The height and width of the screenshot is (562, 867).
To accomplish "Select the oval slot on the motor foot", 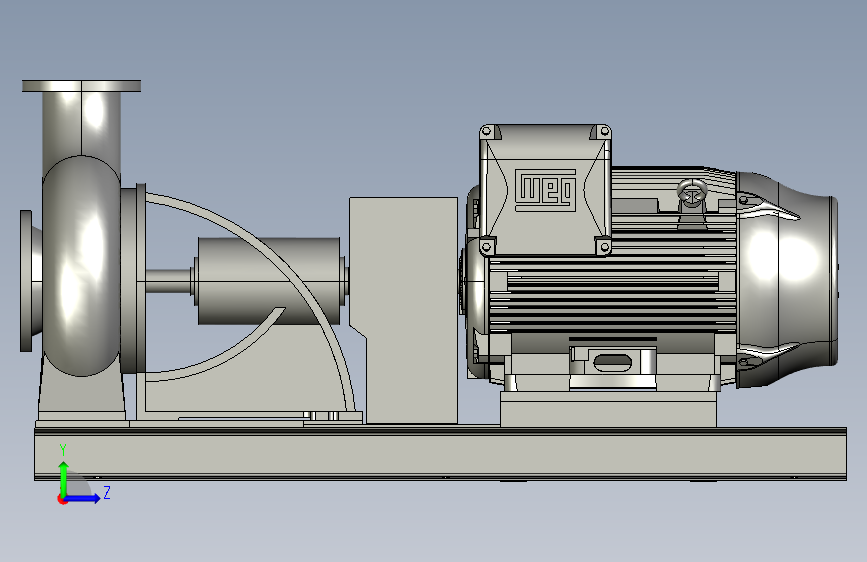I will [612, 363].
